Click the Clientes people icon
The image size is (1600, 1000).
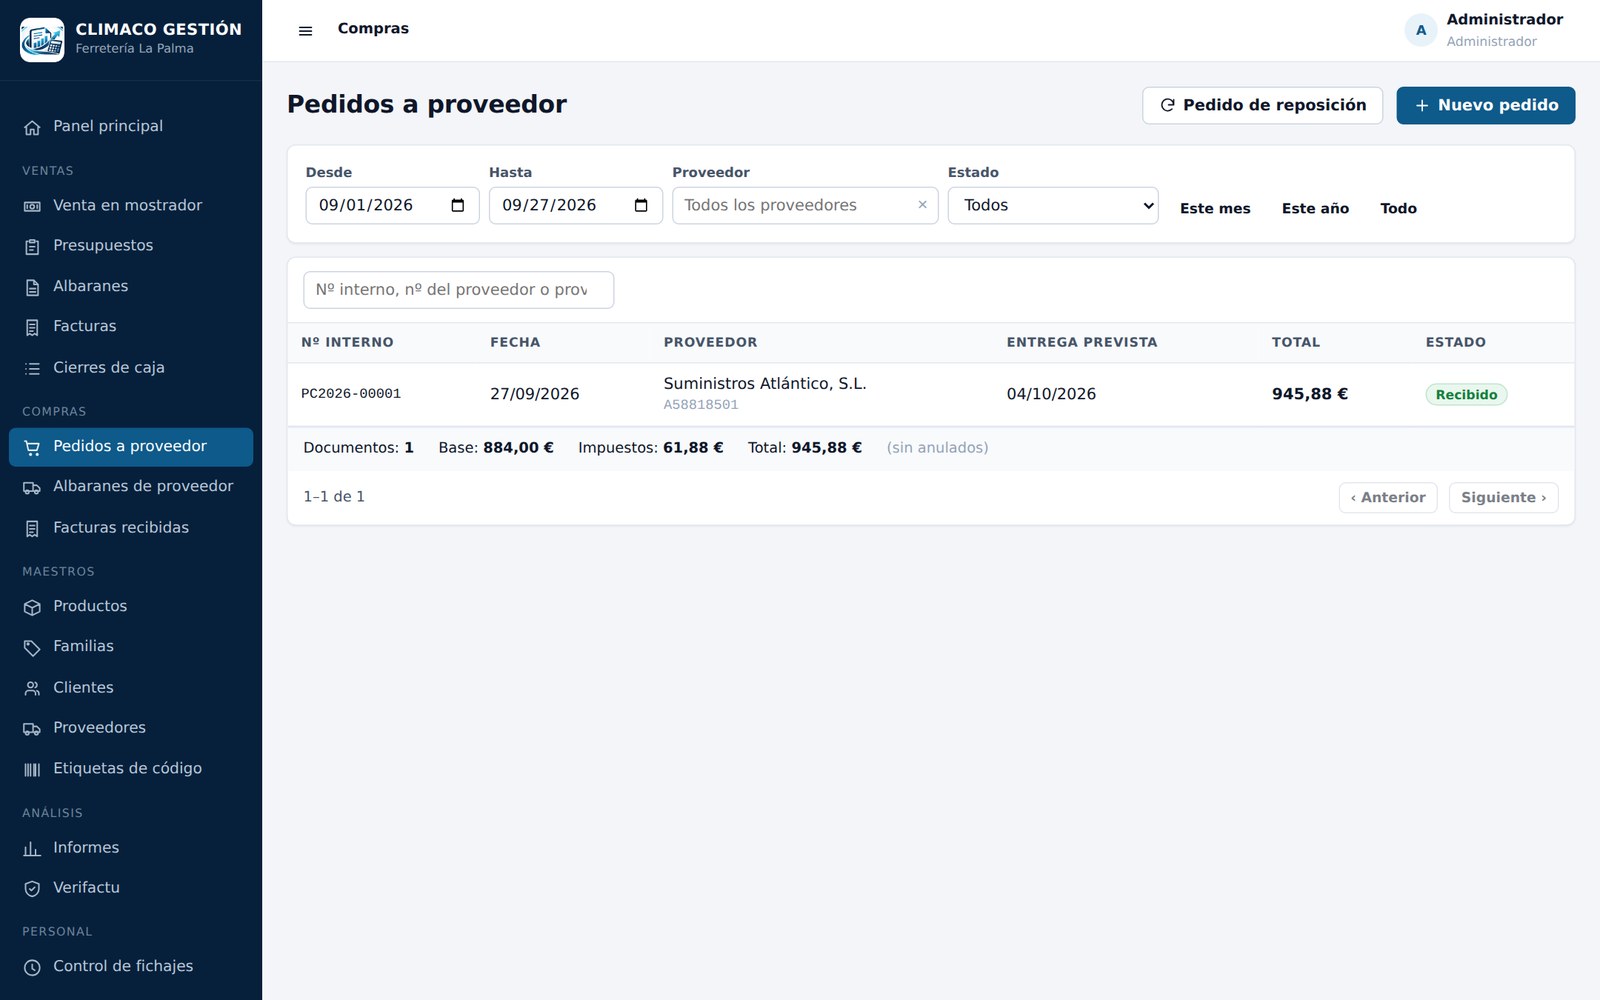[32, 688]
